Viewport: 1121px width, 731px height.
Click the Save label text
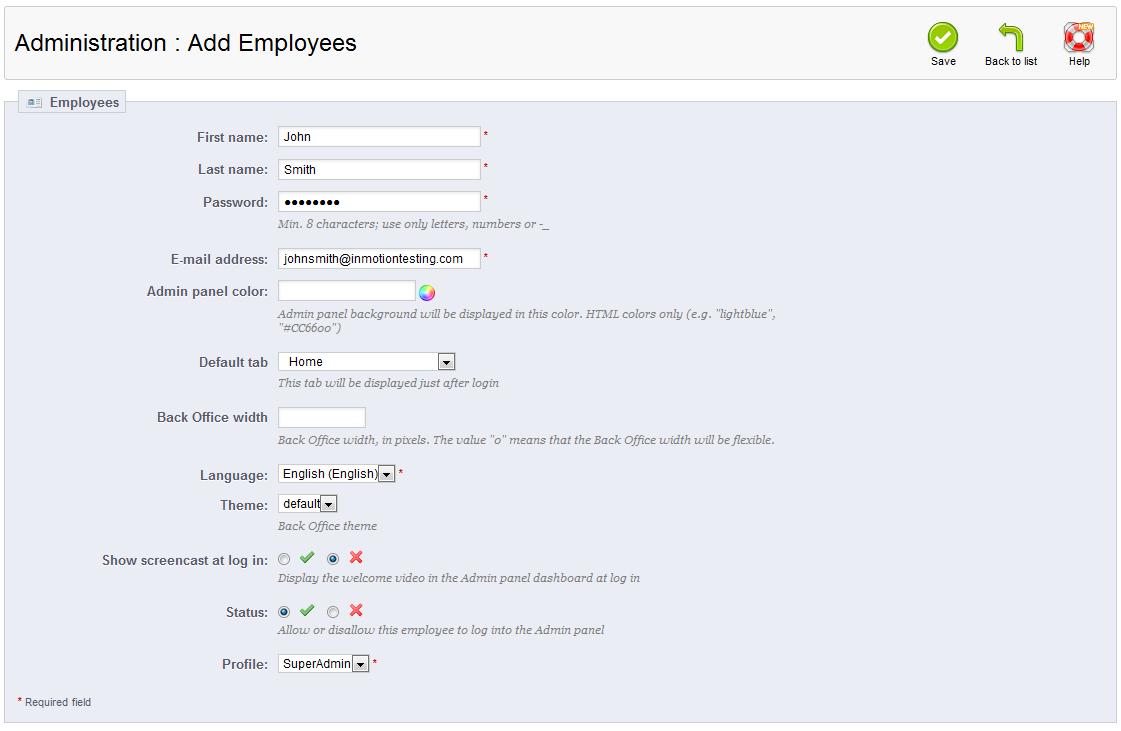point(943,62)
